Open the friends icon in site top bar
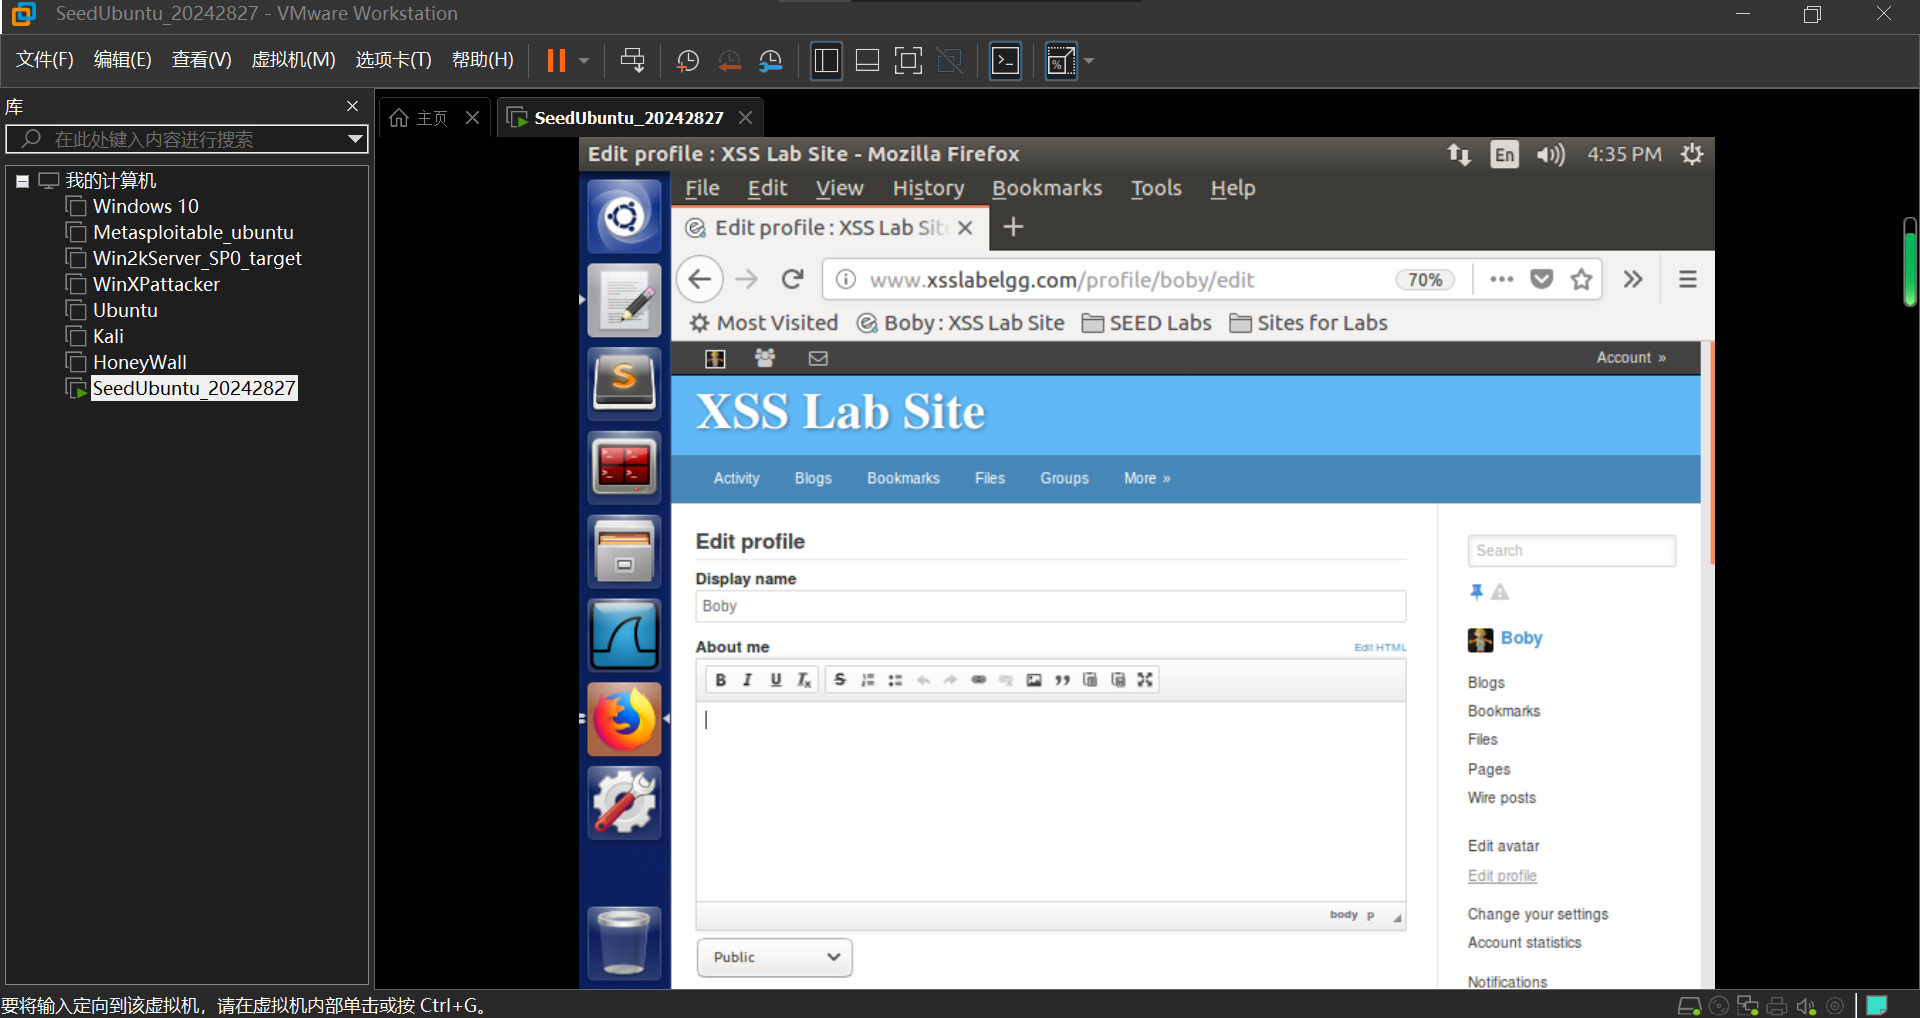Viewport: 1920px width, 1018px height. point(765,358)
